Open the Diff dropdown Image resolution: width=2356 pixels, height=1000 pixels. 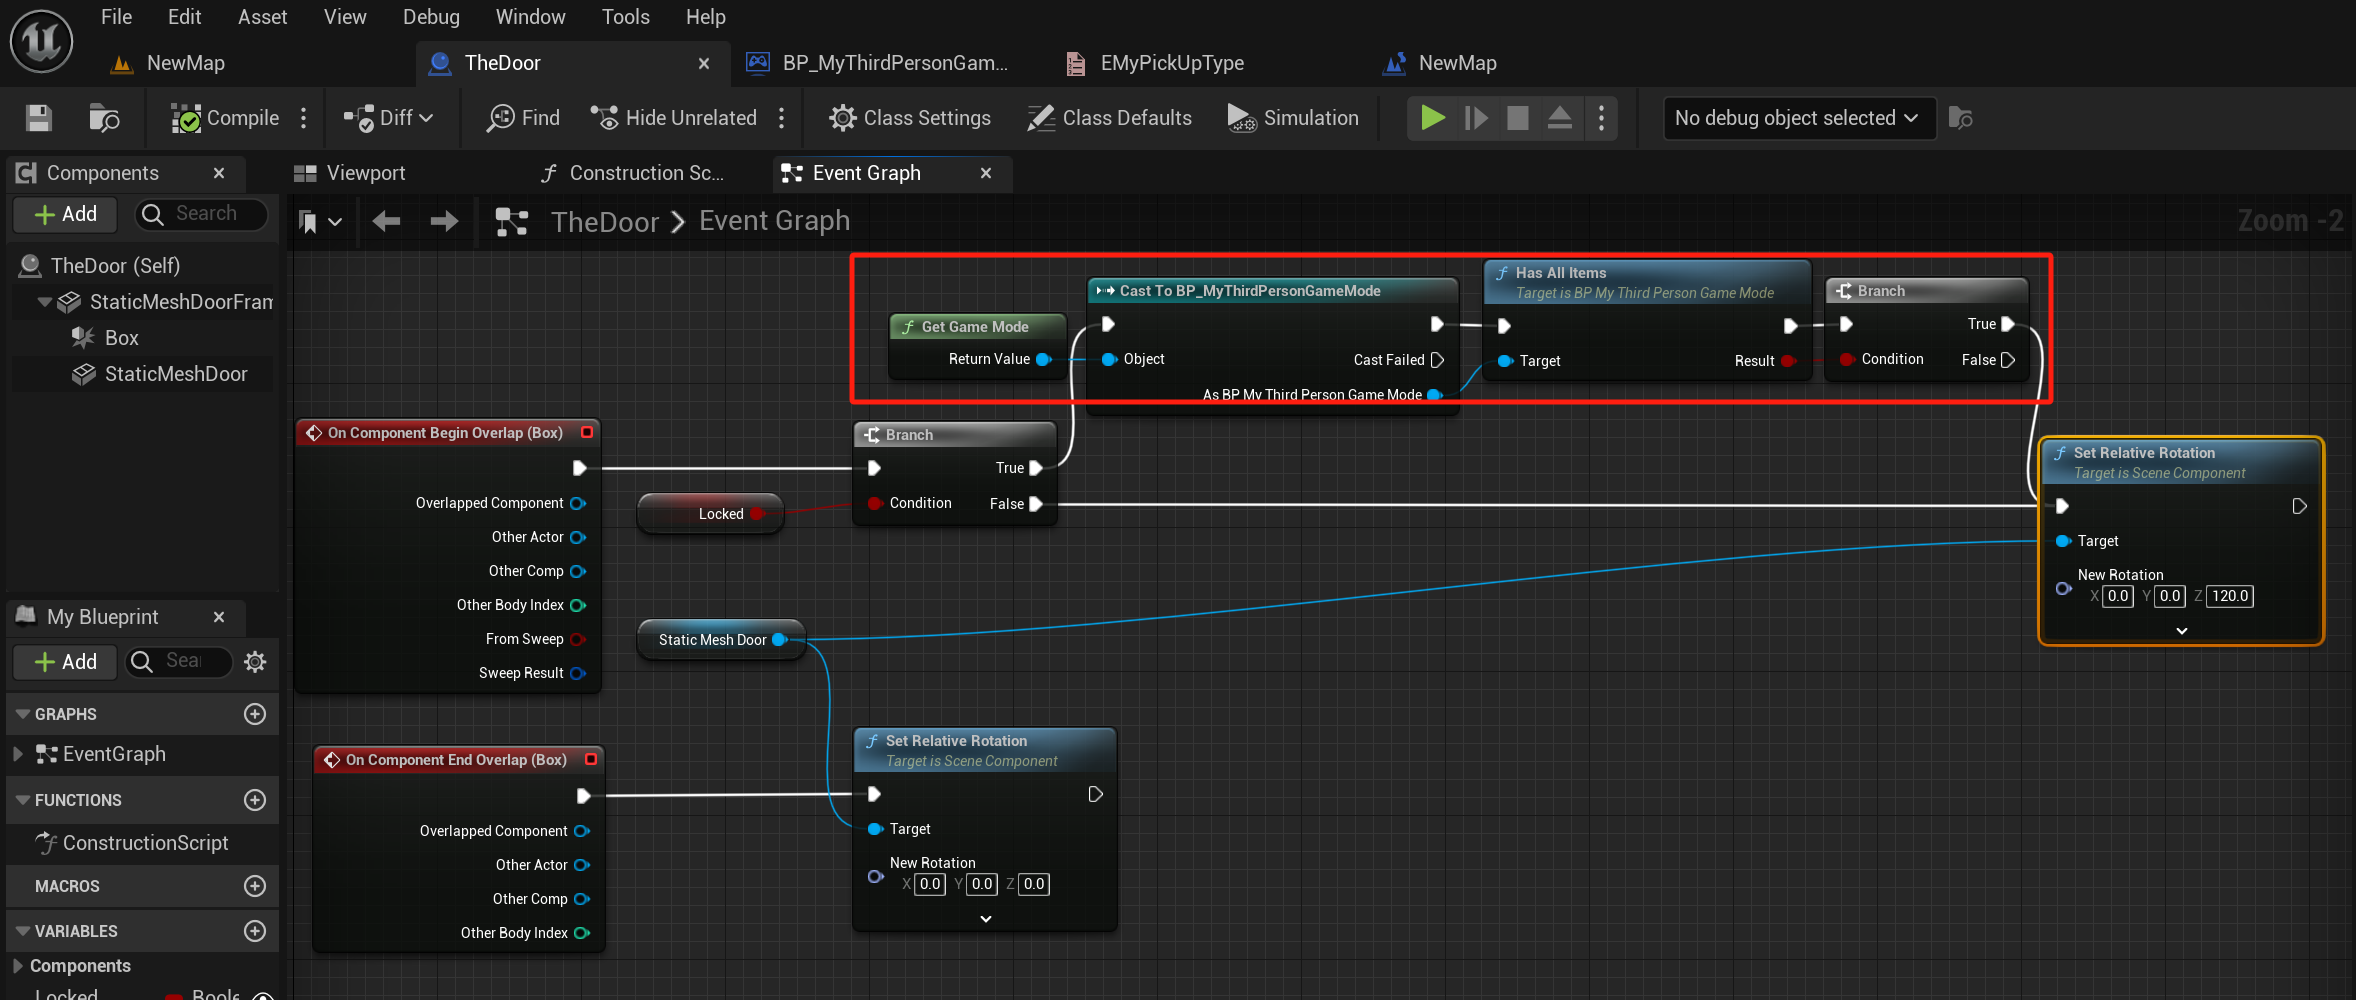[x=388, y=118]
